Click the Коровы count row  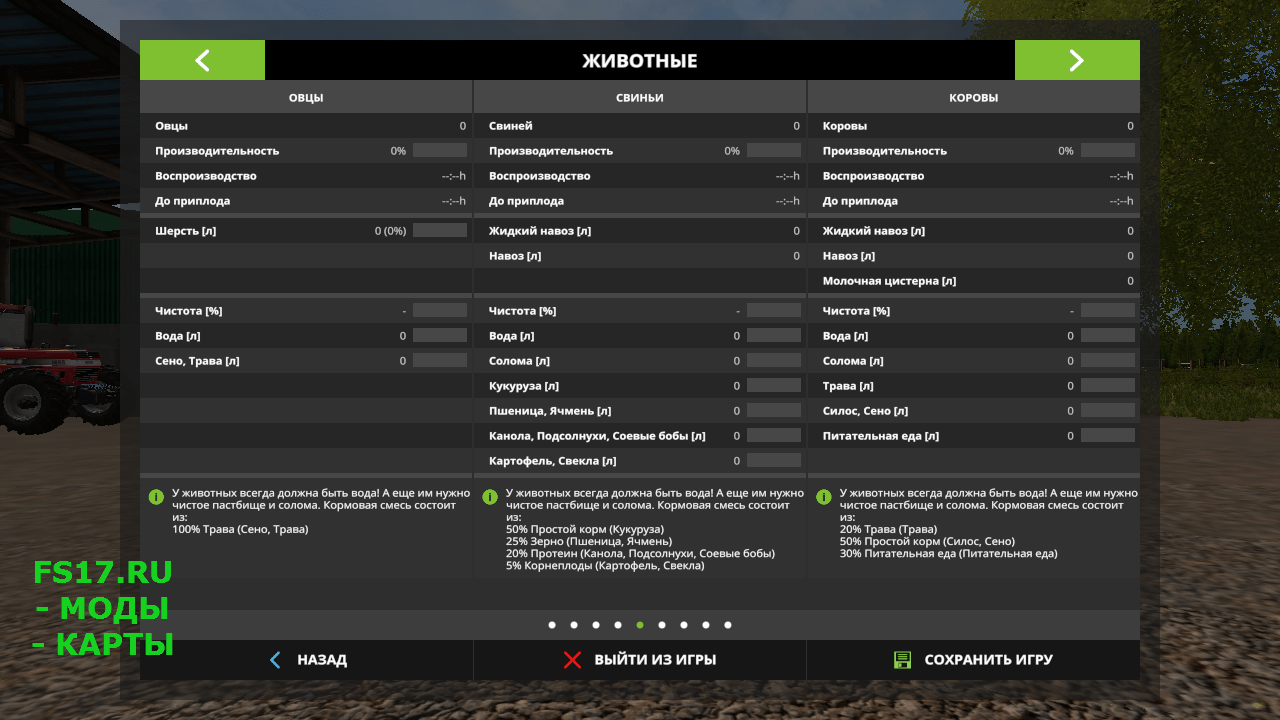tap(974, 126)
